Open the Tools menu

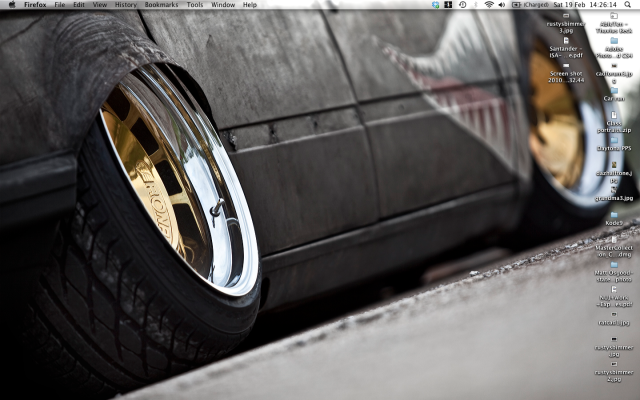click(195, 4)
